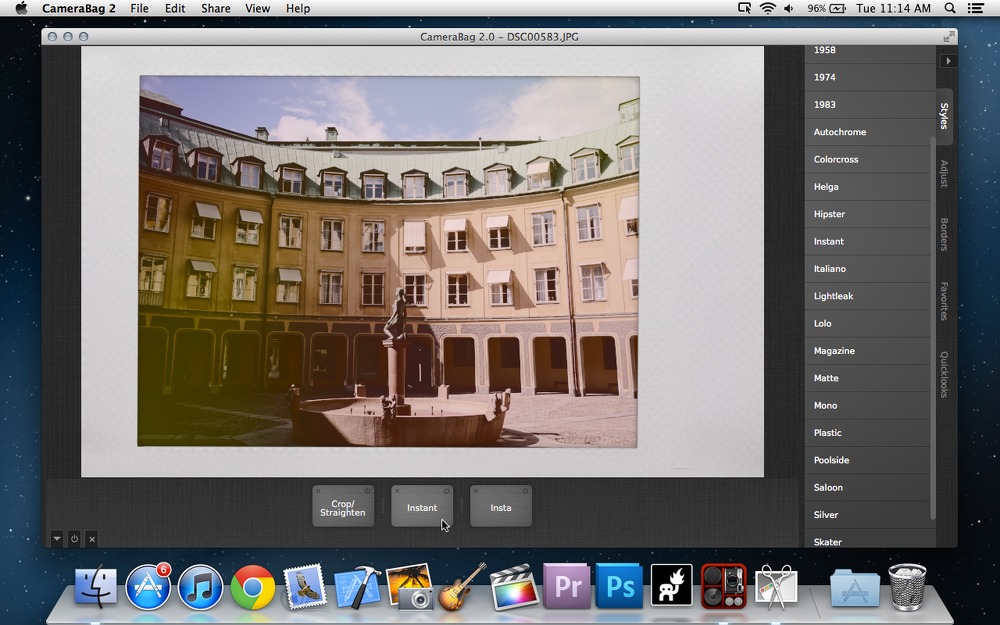Open the tray dropdown arrow at bottom-left
This screenshot has height=625, width=1000.
point(57,538)
